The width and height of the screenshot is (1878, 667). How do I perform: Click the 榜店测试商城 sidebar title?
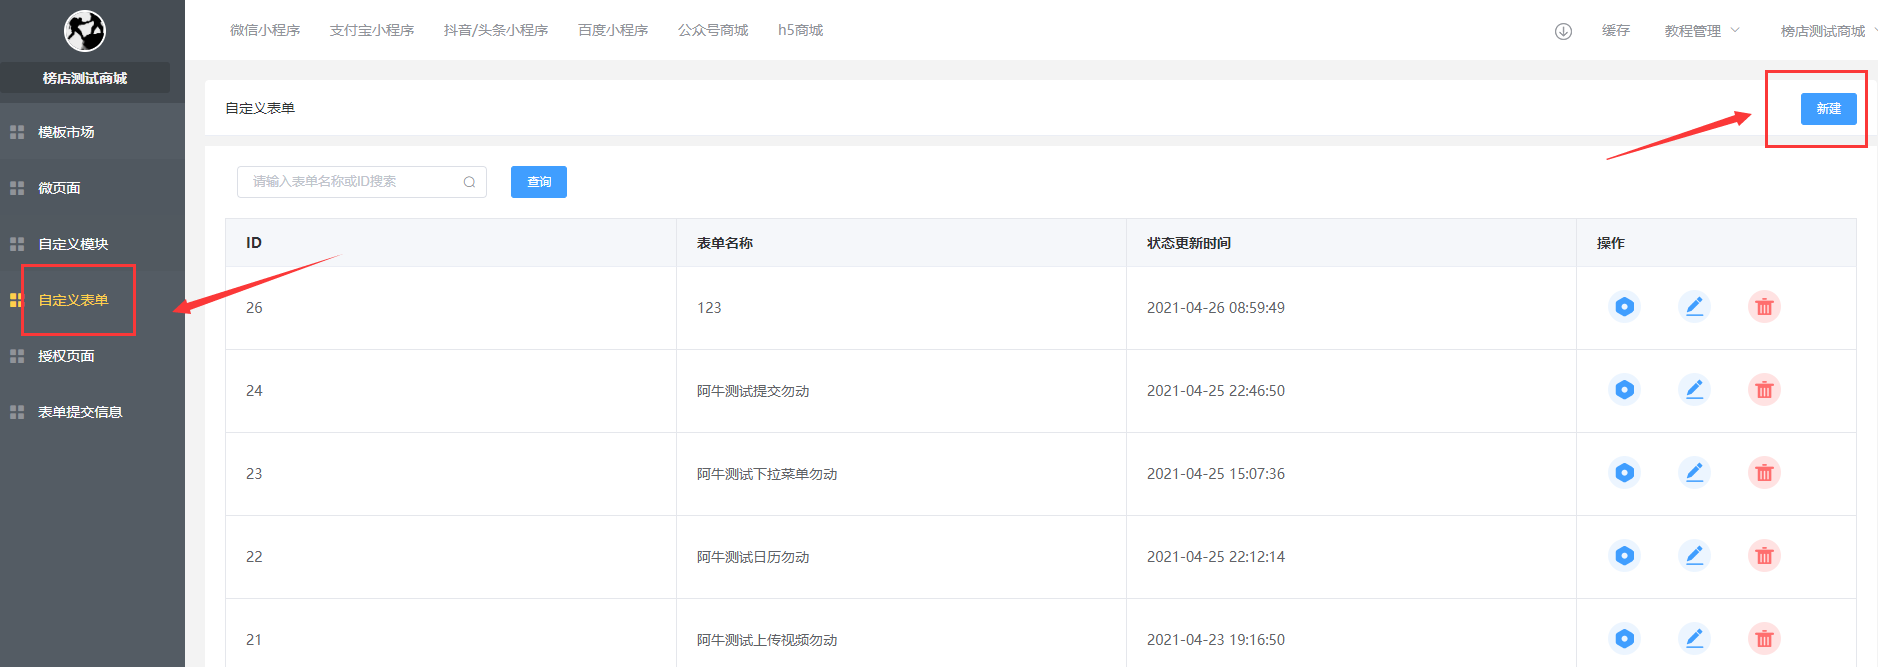[x=85, y=78]
